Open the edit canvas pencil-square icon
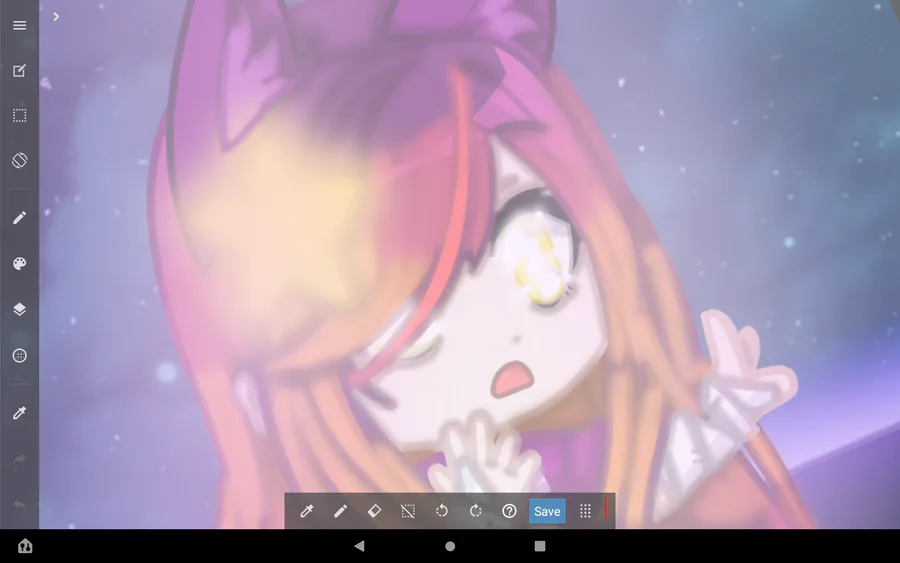 (x=20, y=71)
